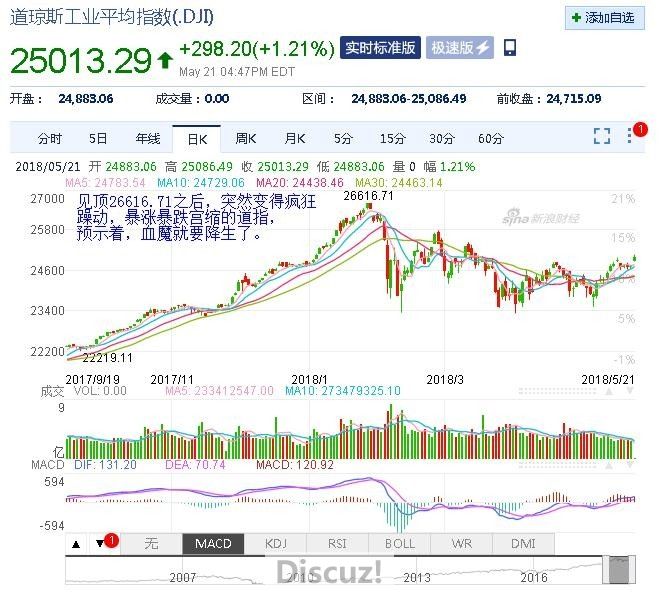Select the MACD indicator tab
659x596 pixels.
coord(213,544)
